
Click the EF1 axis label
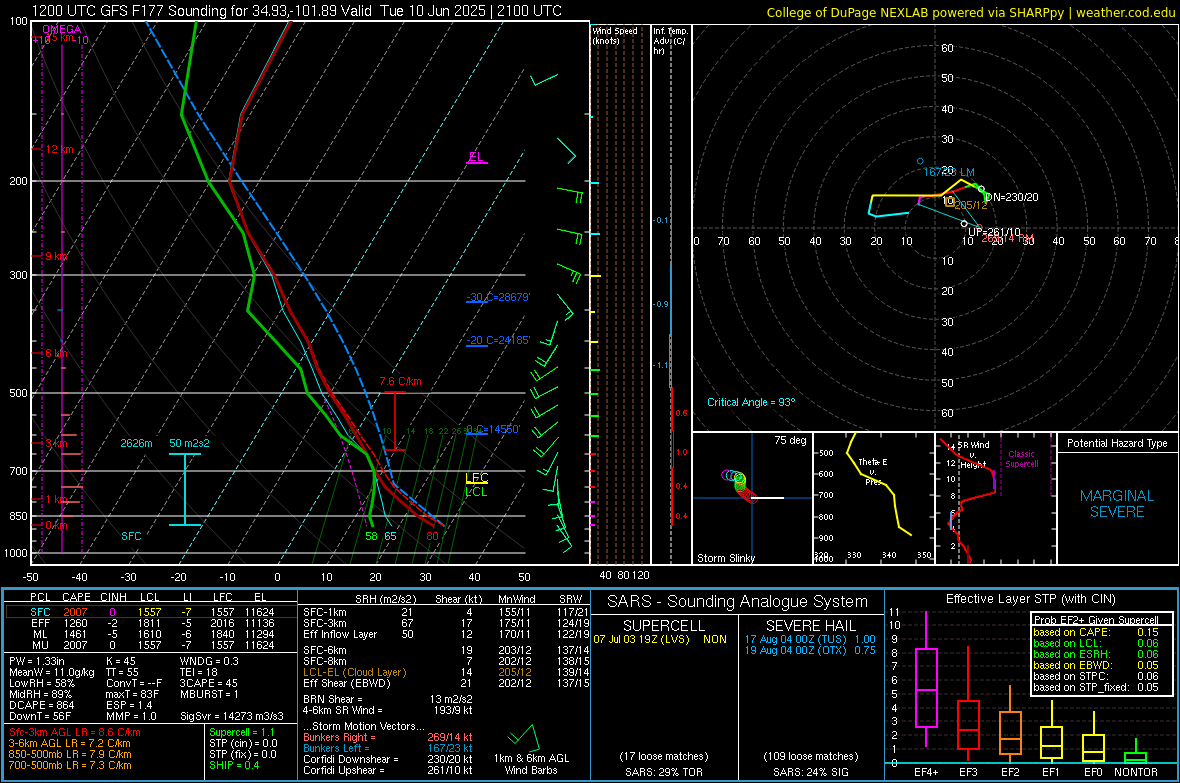pyautogui.click(x=1051, y=772)
